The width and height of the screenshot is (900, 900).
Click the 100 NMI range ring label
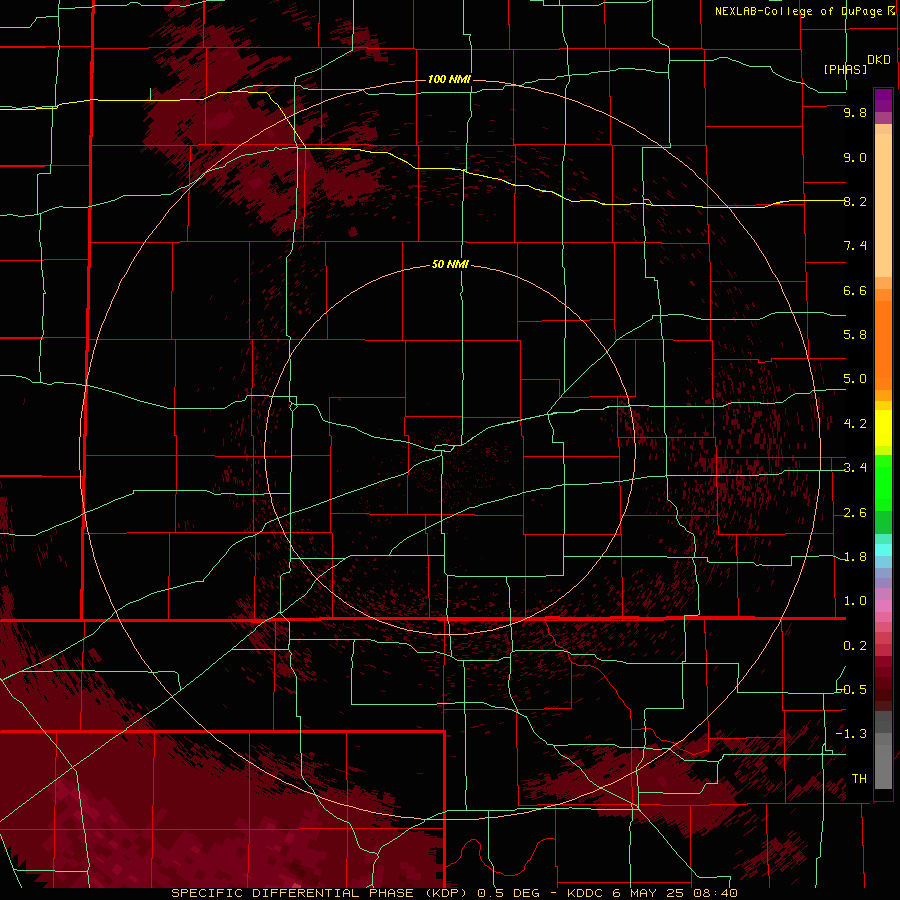[x=449, y=79]
